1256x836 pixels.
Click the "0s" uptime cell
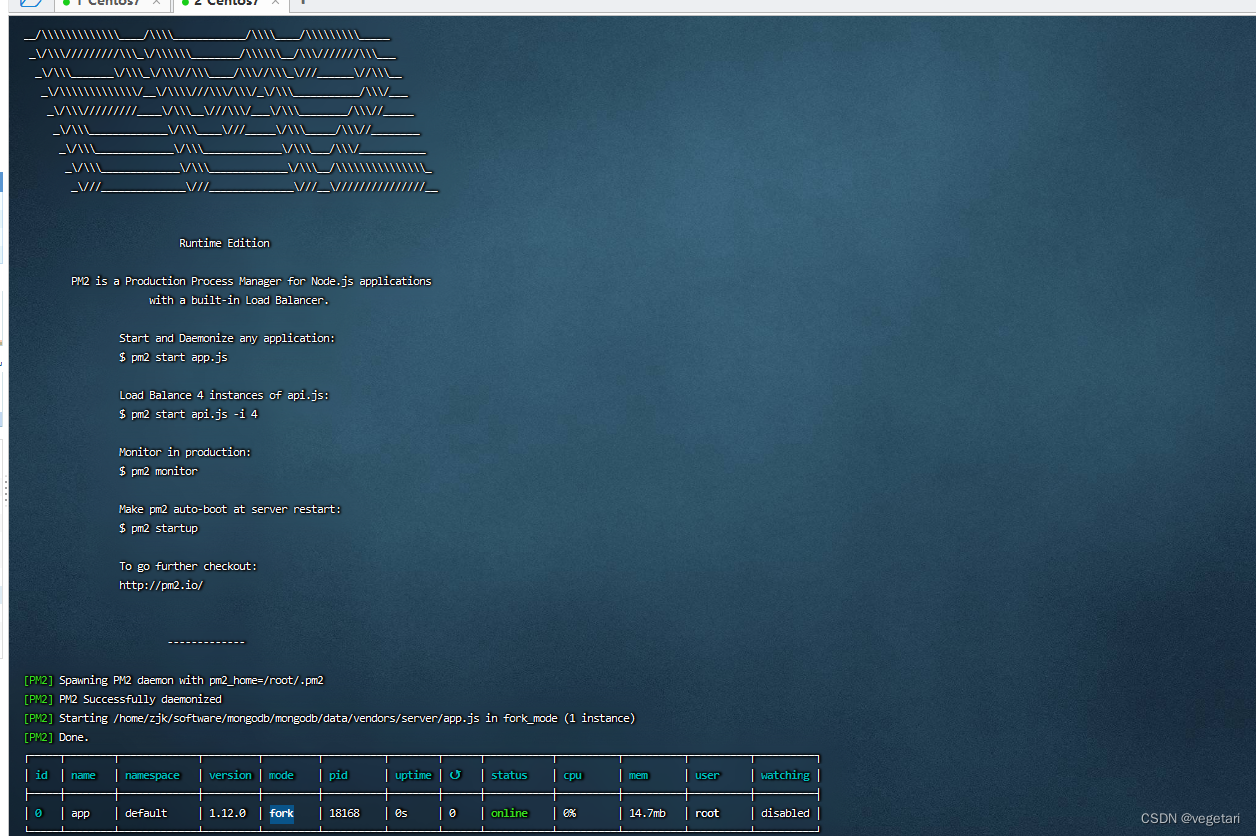pos(401,813)
